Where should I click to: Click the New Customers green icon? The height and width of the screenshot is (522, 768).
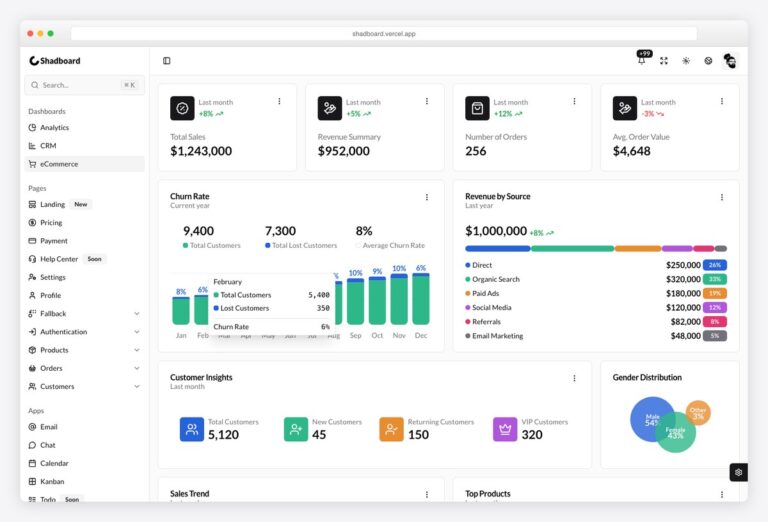[296, 429]
